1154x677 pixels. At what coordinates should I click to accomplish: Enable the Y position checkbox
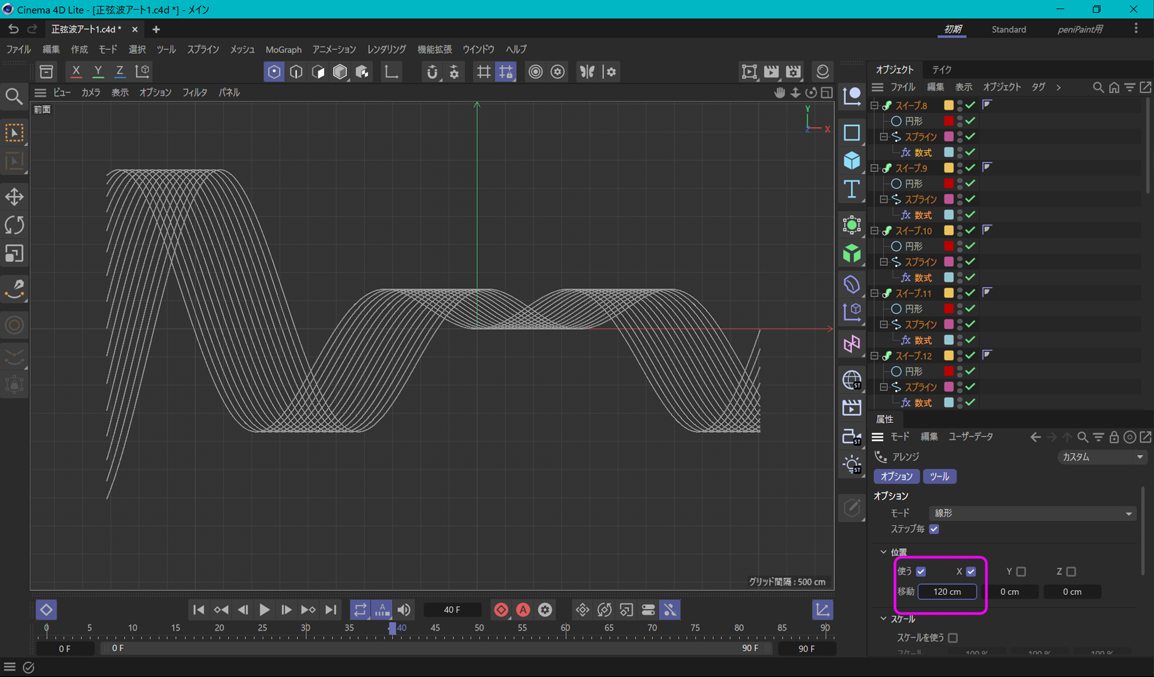tap(1021, 572)
